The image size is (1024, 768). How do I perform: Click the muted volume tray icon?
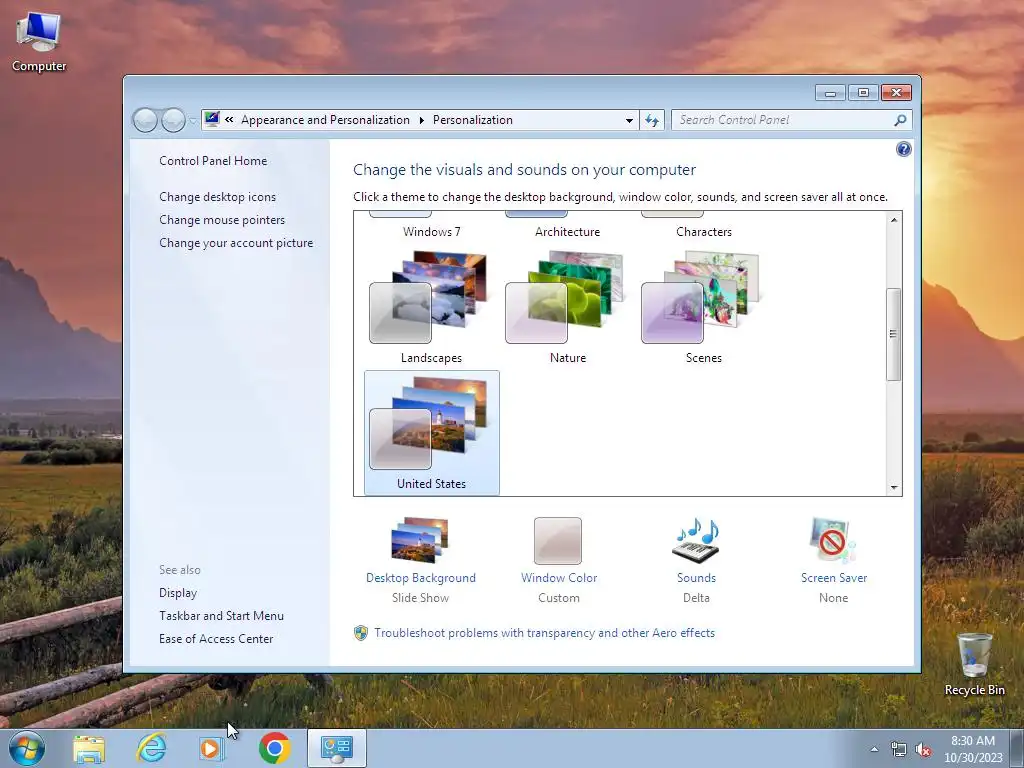click(923, 750)
